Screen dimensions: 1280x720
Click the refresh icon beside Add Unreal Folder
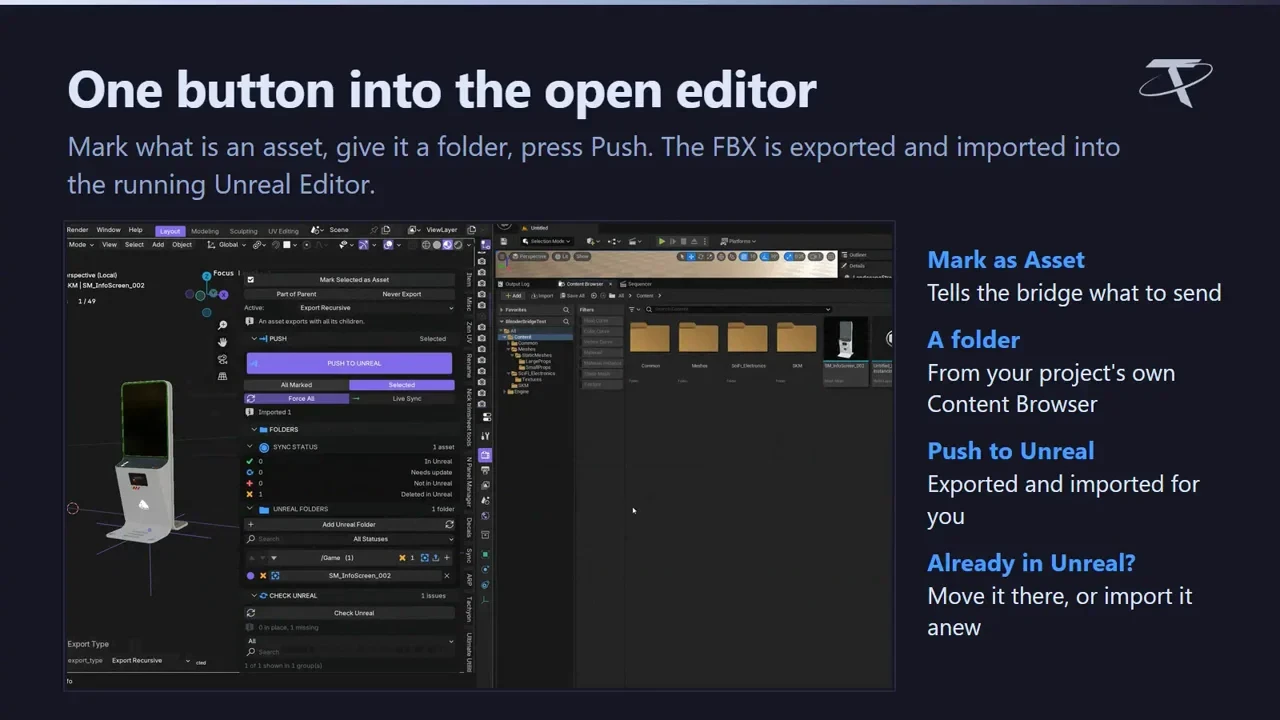(x=449, y=524)
